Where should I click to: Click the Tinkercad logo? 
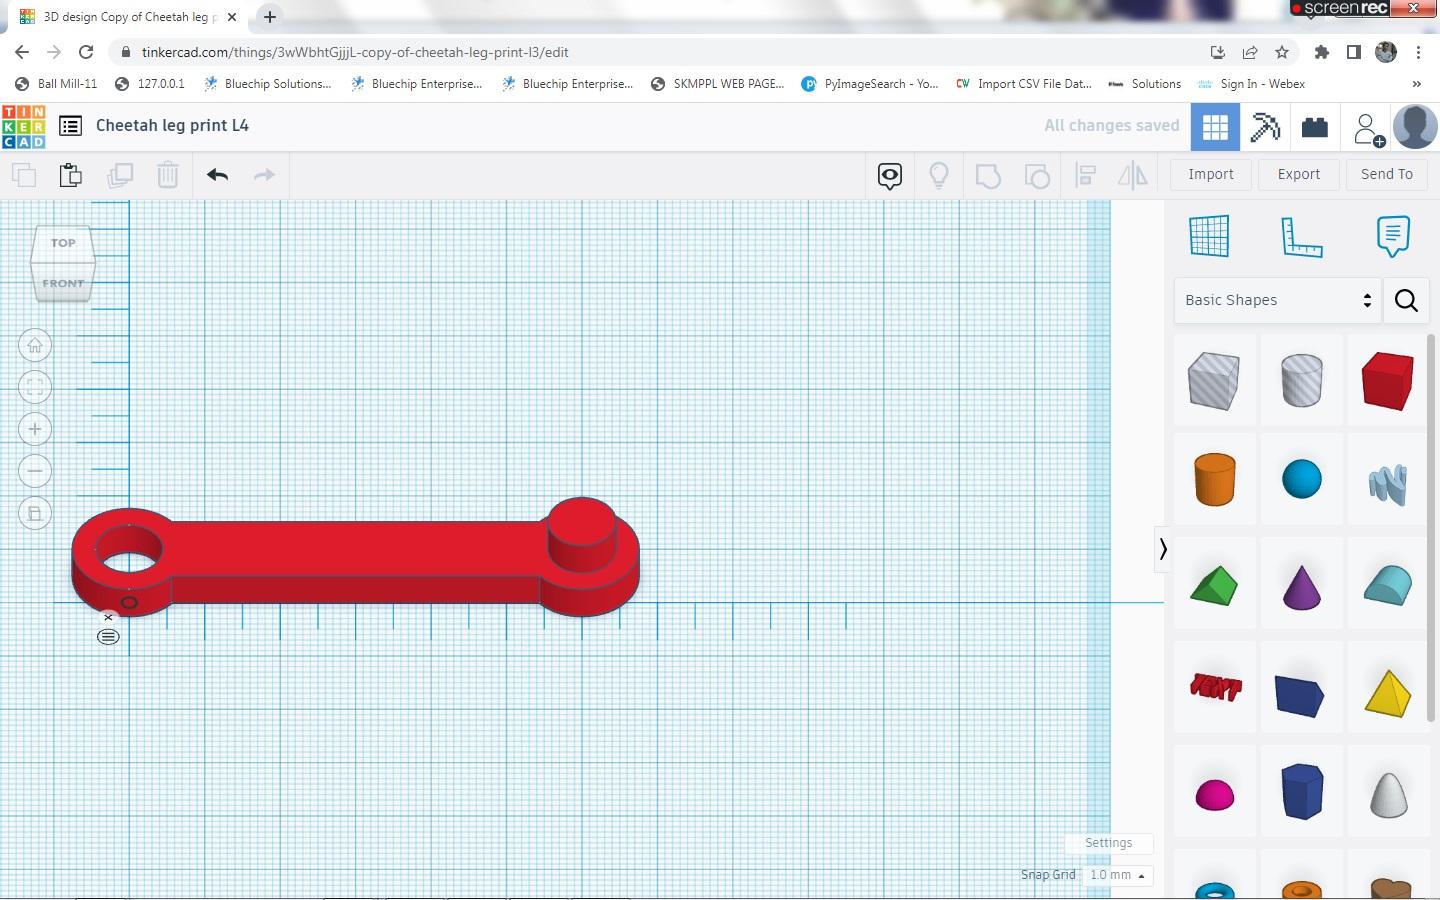pyautogui.click(x=24, y=126)
